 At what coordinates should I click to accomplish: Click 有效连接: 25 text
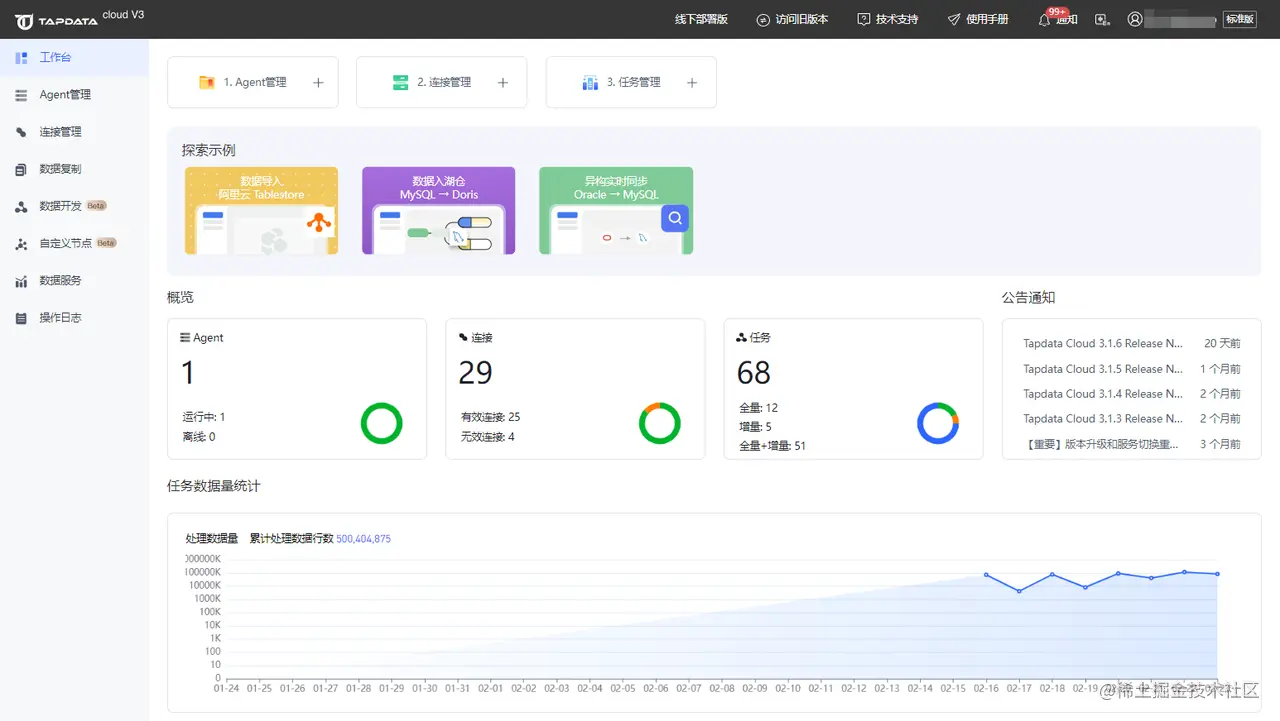[x=490, y=417]
